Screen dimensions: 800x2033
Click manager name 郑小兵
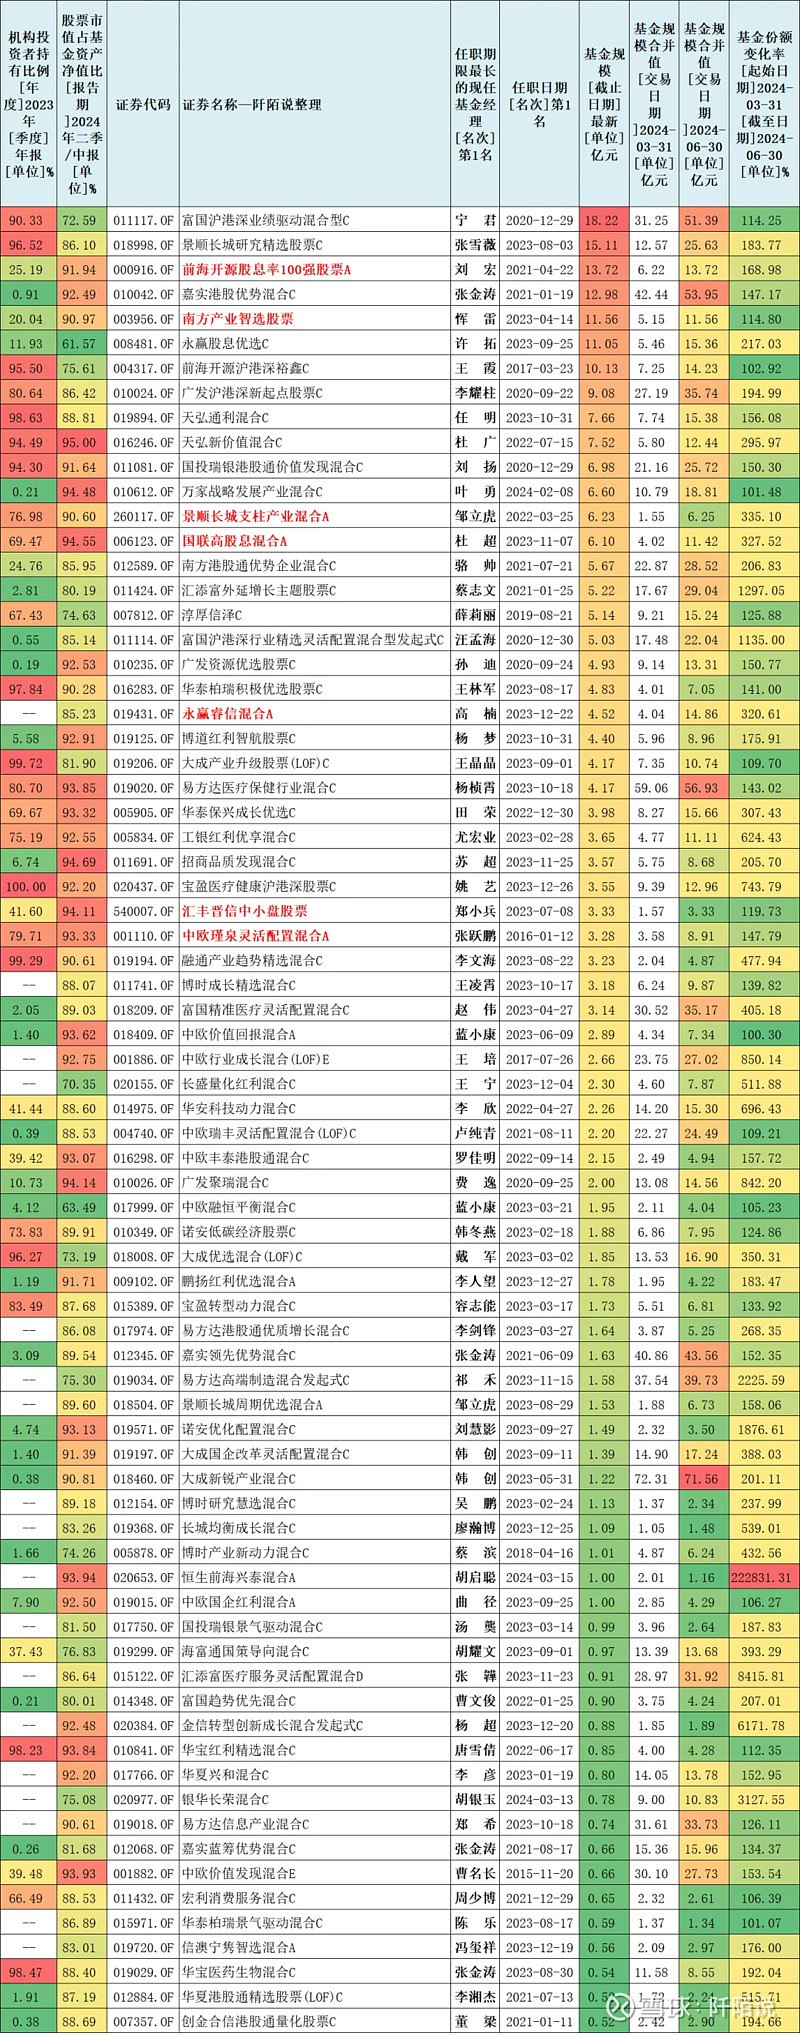(476, 911)
